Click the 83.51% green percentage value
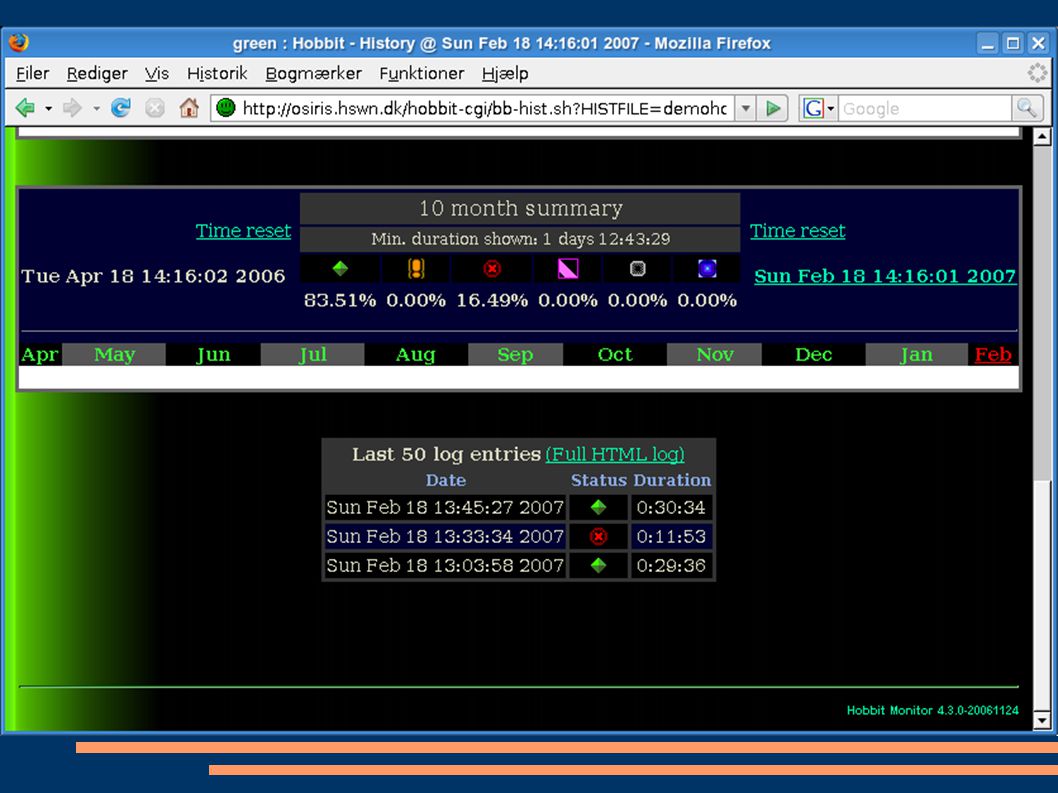The image size is (1058, 793). coord(339,300)
